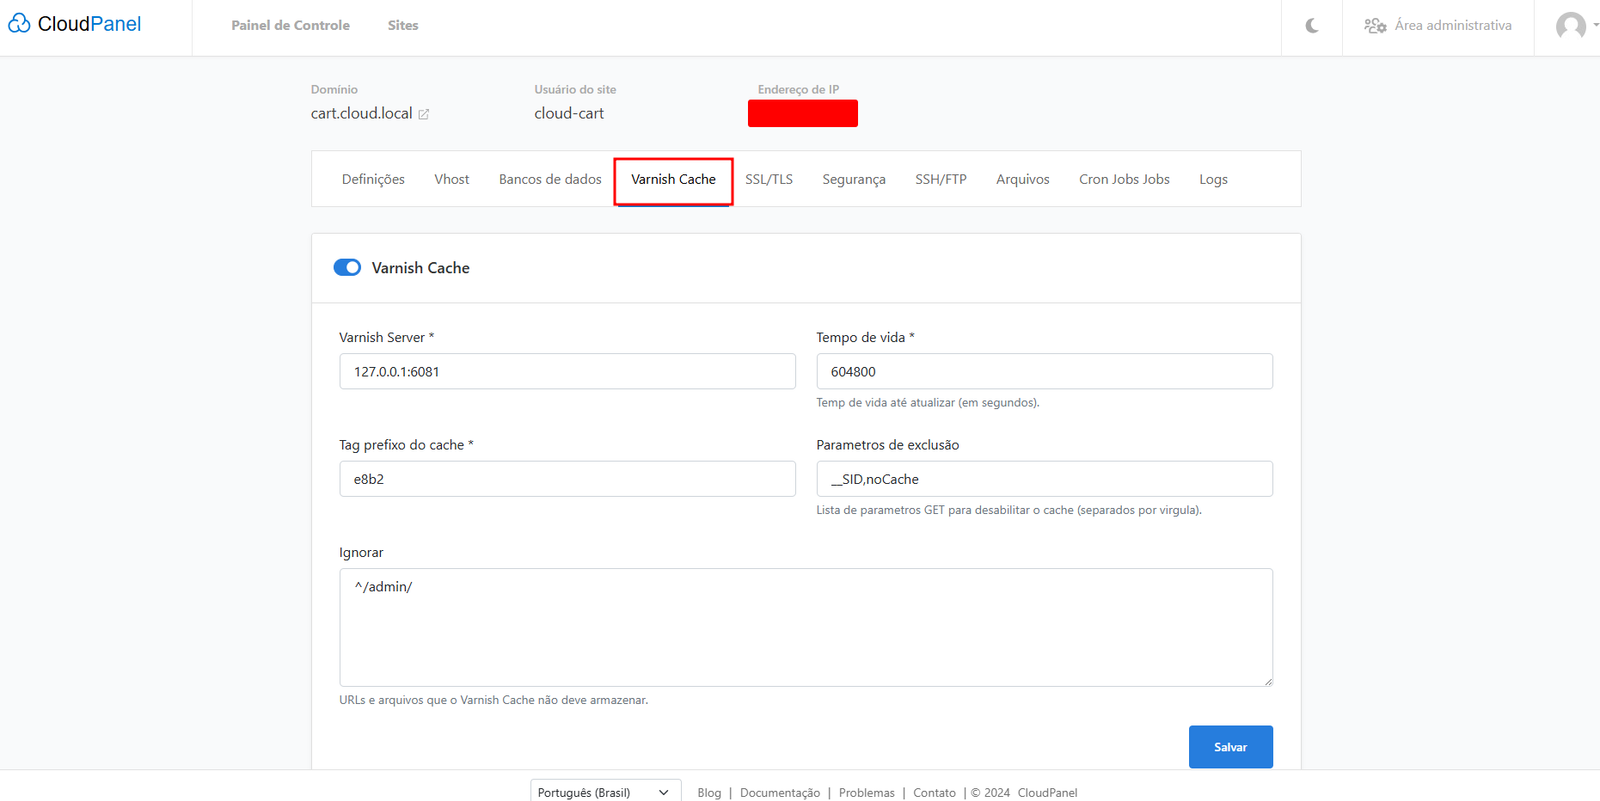Switch to the Vhost tab
The width and height of the screenshot is (1600, 801).
click(451, 180)
